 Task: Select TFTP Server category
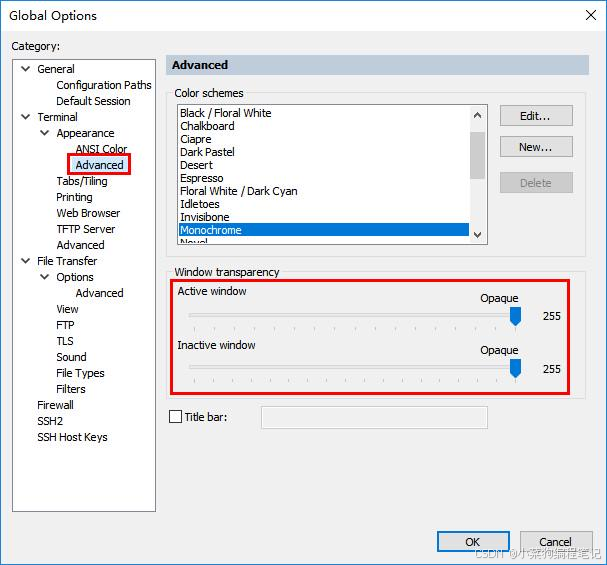pyautogui.click(x=86, y=229)
